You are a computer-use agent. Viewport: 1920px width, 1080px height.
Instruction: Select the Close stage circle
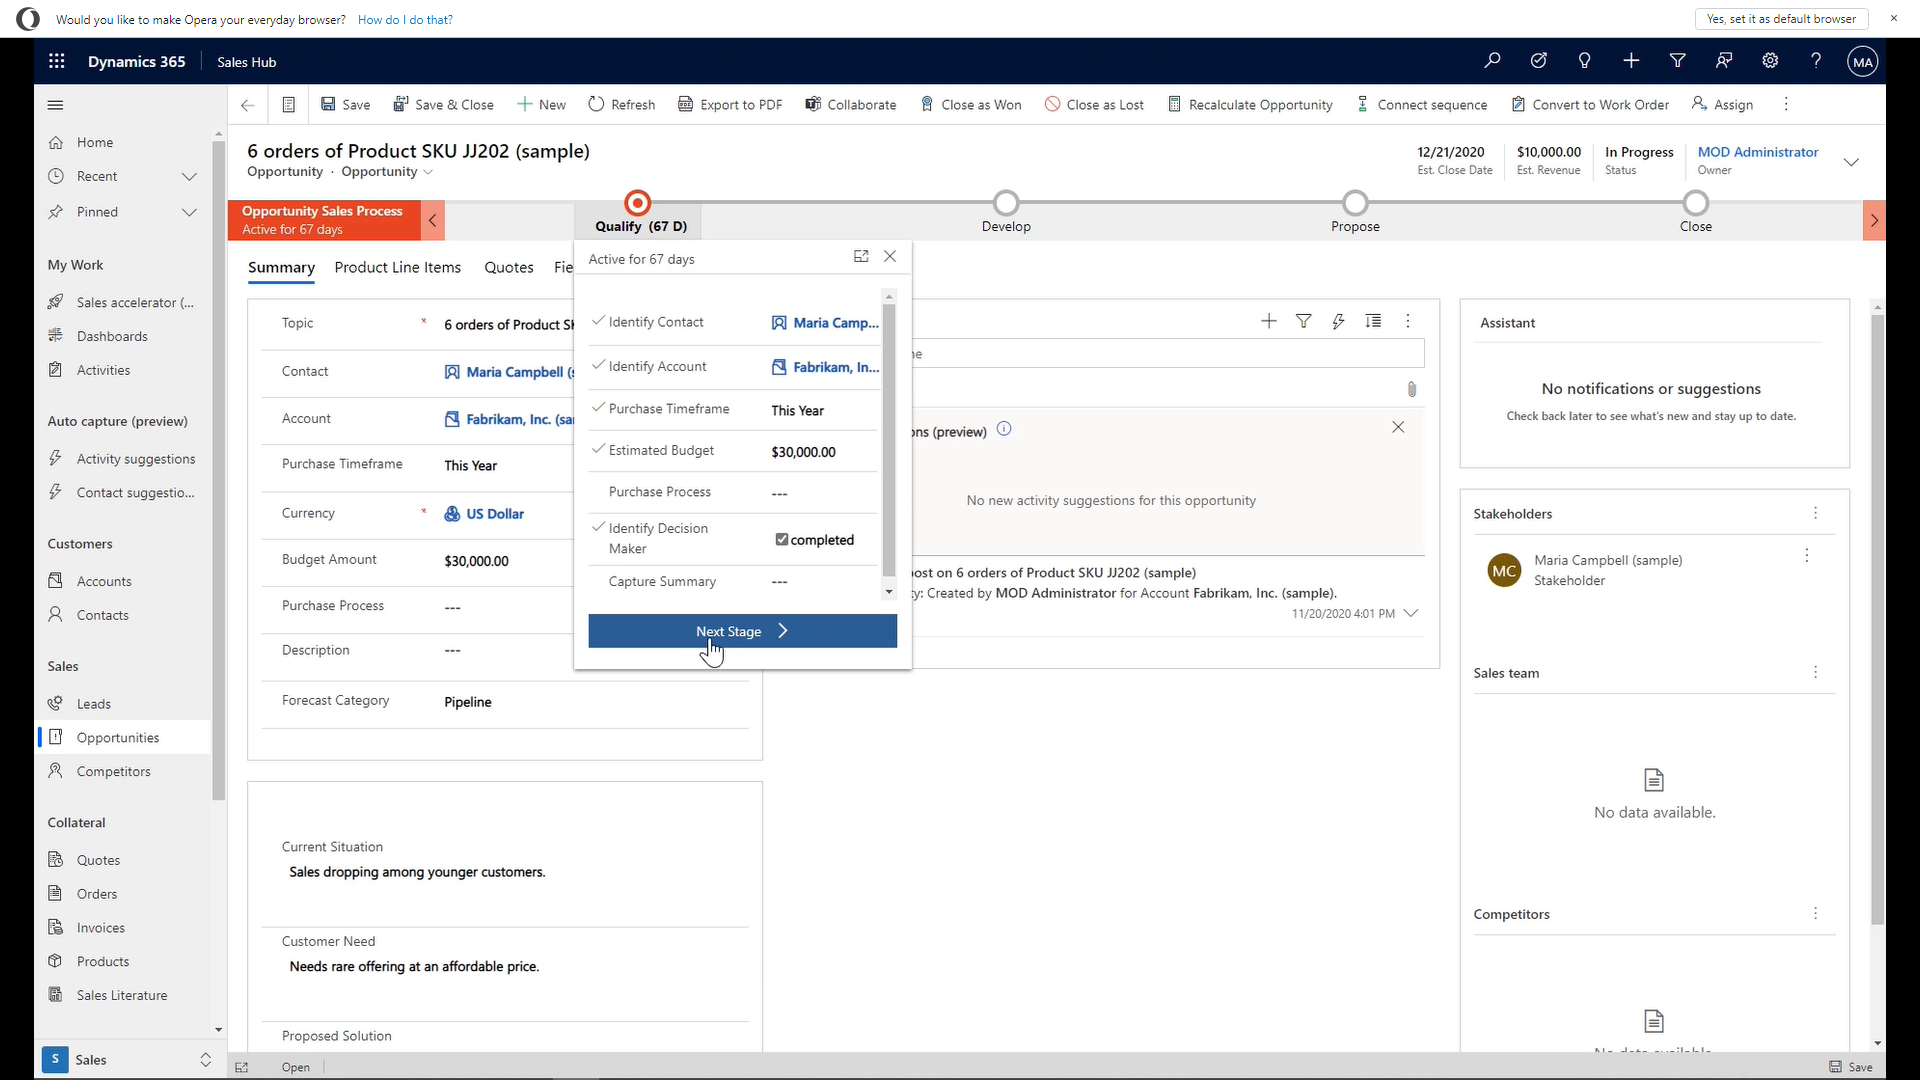1696,203
